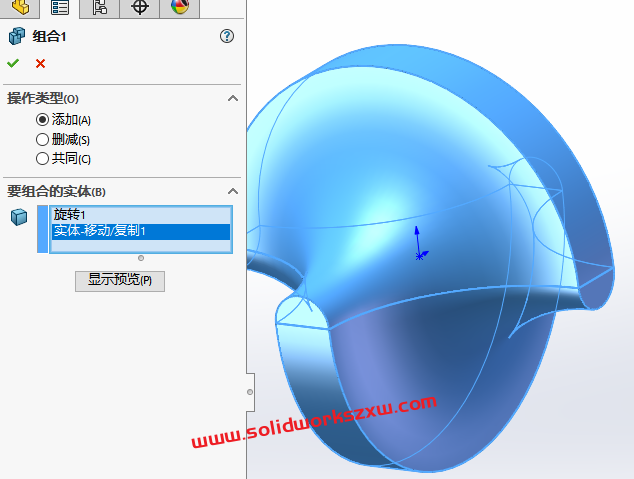This screenshot has height=479, width=634.
Task: Confirm with the green checkmark
Action: tap(13, 63)
